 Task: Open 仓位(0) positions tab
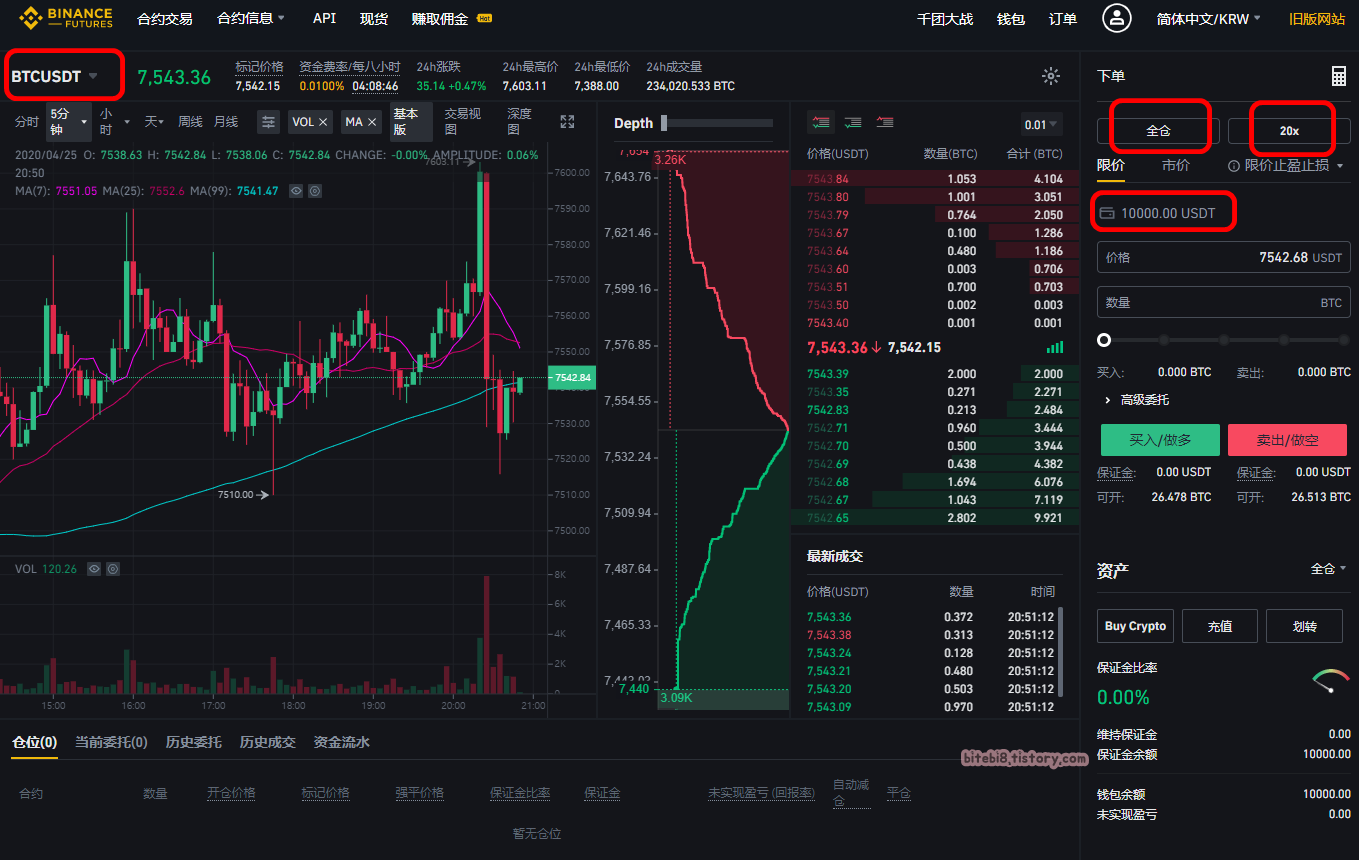click(34, 742)
